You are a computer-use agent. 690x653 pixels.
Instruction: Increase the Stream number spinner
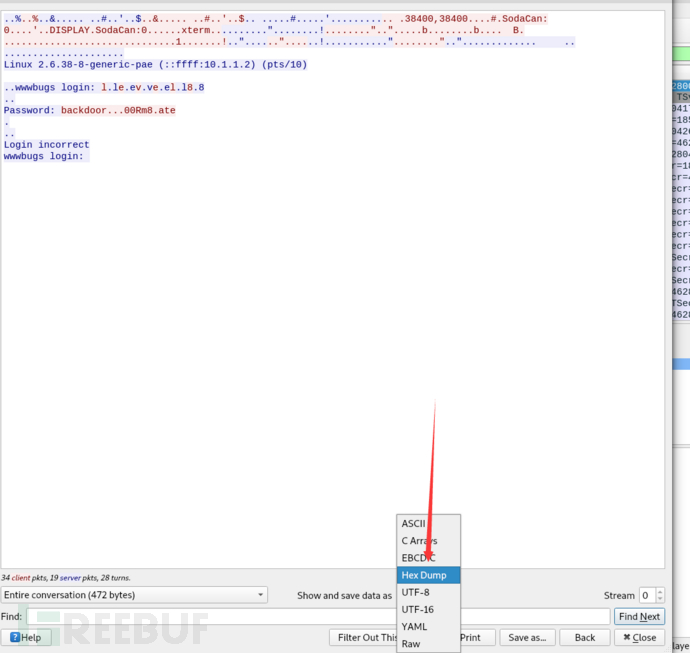coord(660,591)
